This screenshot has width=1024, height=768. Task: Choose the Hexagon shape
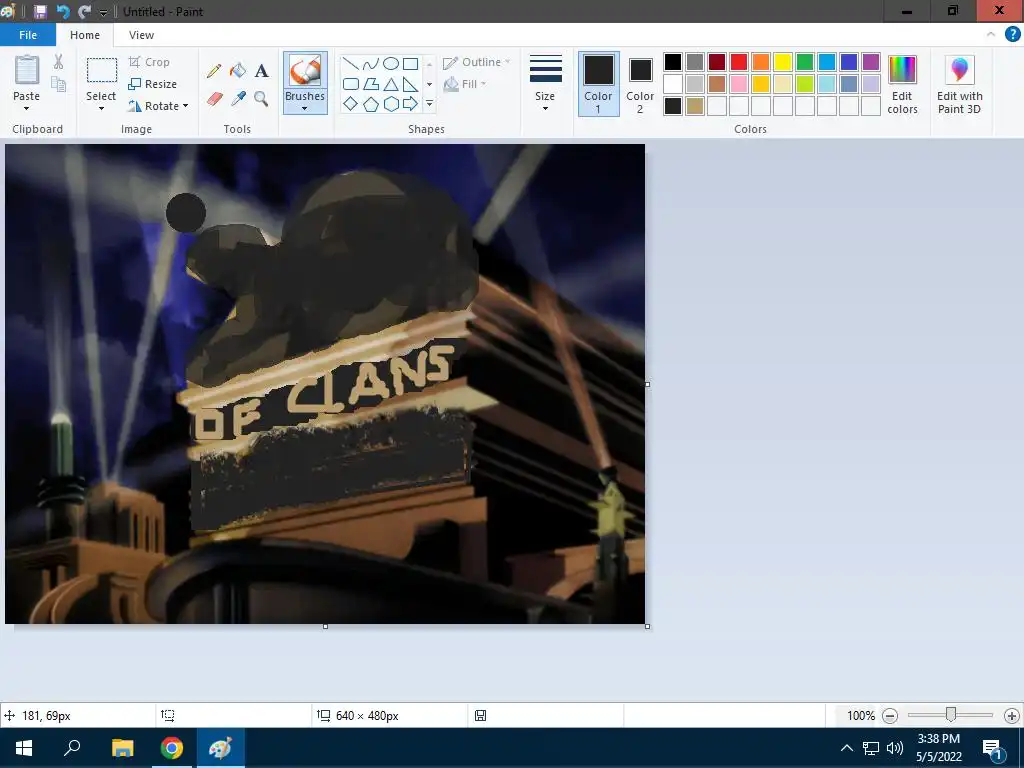click(391, 104)
